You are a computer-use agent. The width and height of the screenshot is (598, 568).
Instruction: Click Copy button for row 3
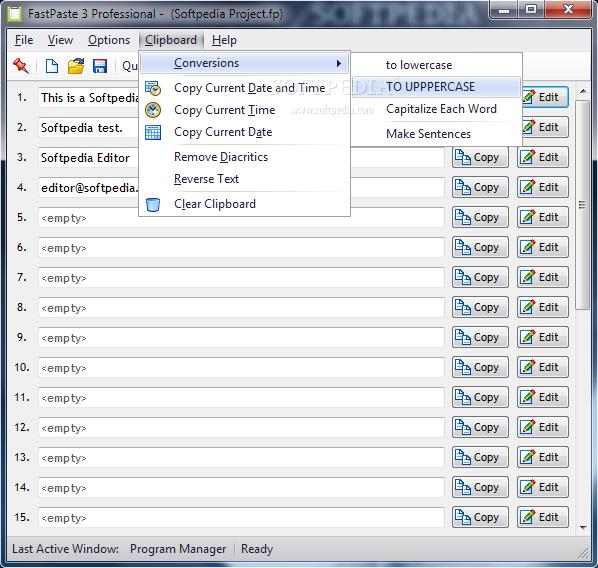pyautogui.click(x=480, y=157)
